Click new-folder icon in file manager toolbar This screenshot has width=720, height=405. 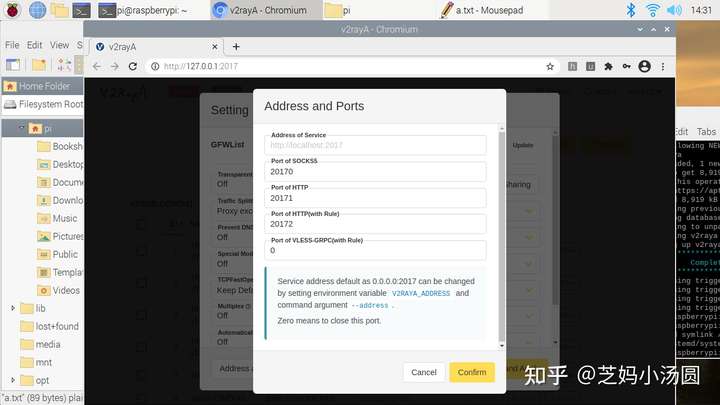(39, 65)
